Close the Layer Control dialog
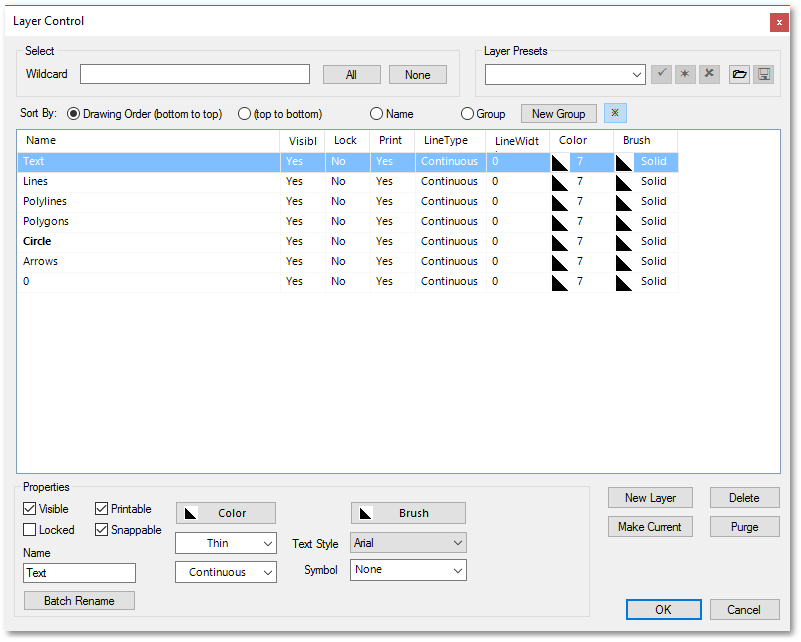801x642 pixels. click(779, 22)
